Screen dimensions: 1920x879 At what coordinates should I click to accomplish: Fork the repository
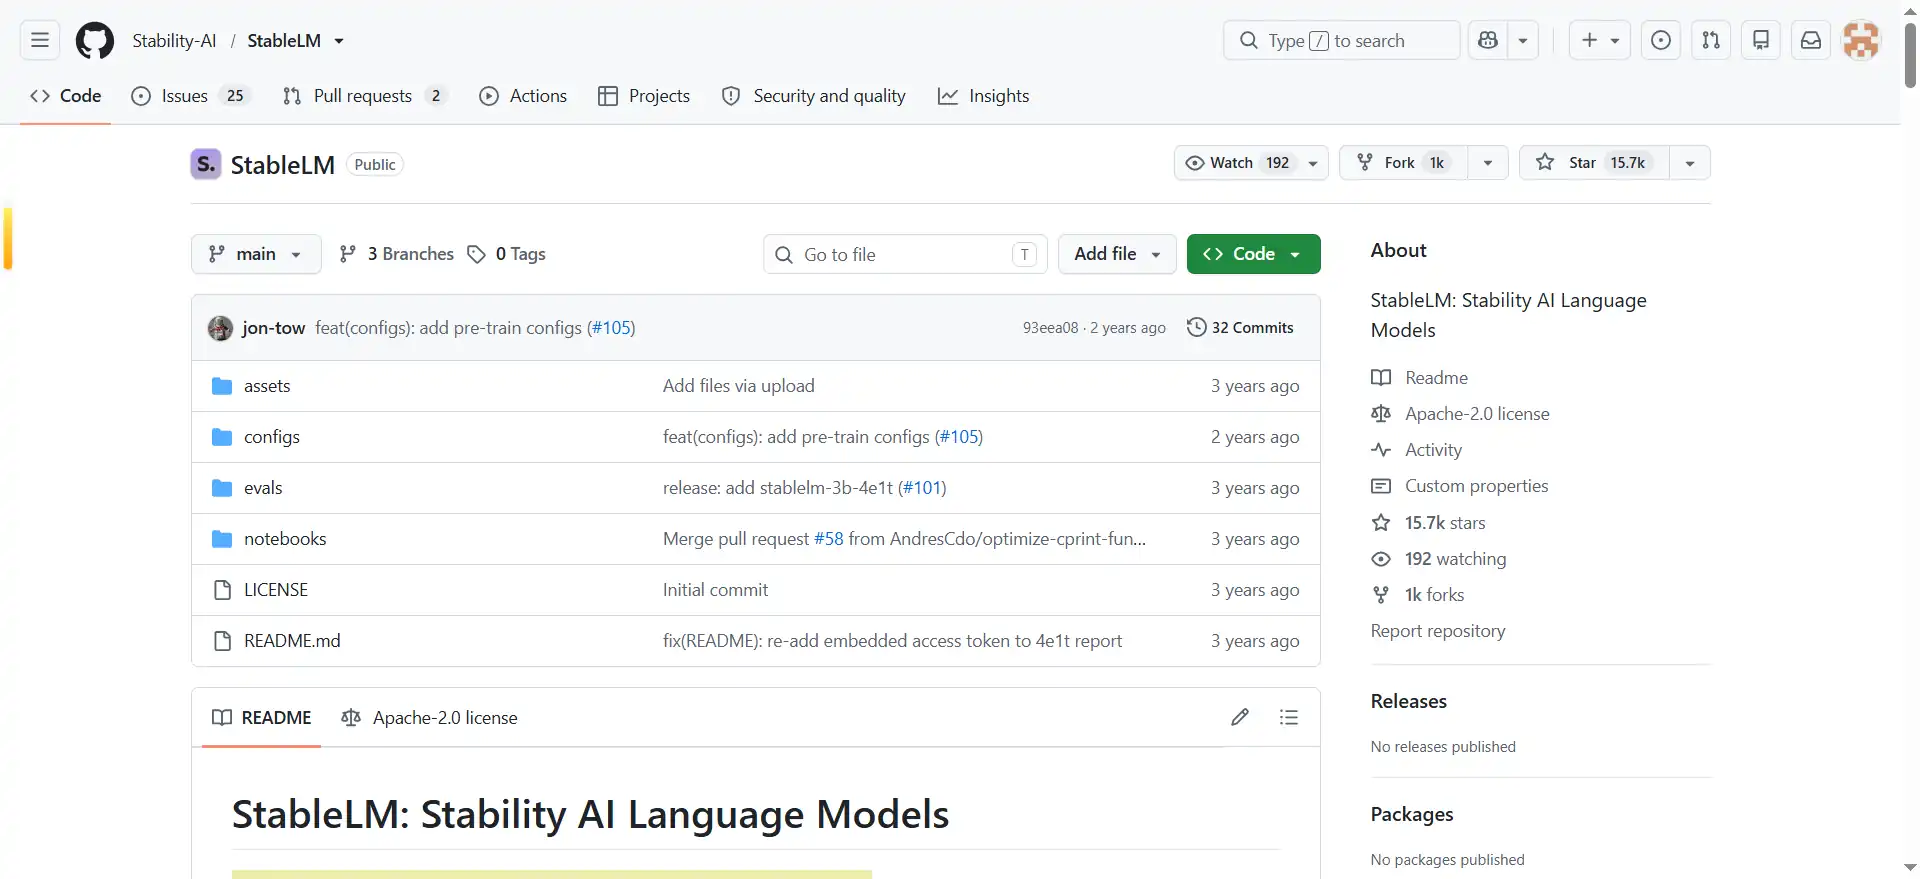(1404, 162)
